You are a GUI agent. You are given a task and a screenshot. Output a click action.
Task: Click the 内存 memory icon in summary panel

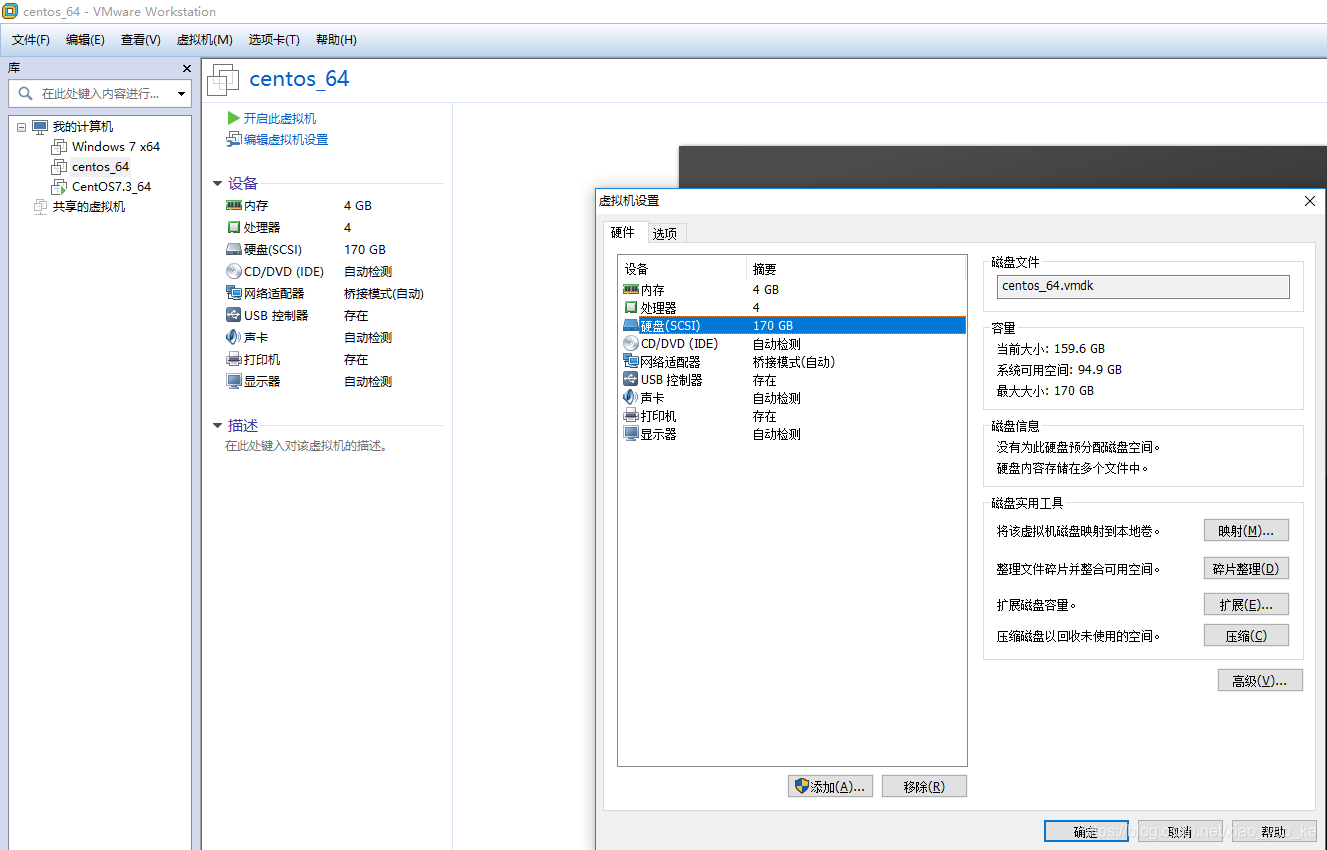[234, 205]
